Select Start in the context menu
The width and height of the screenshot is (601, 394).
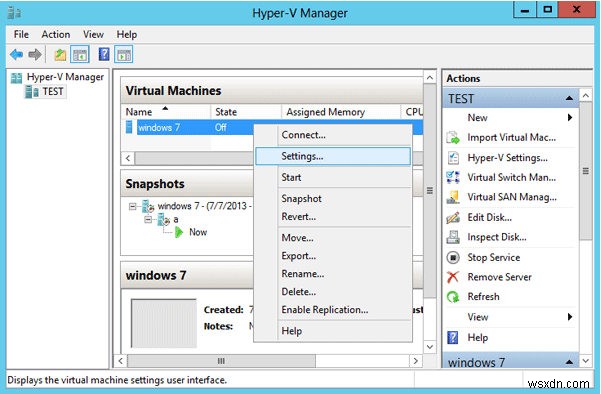coord(333,177)
